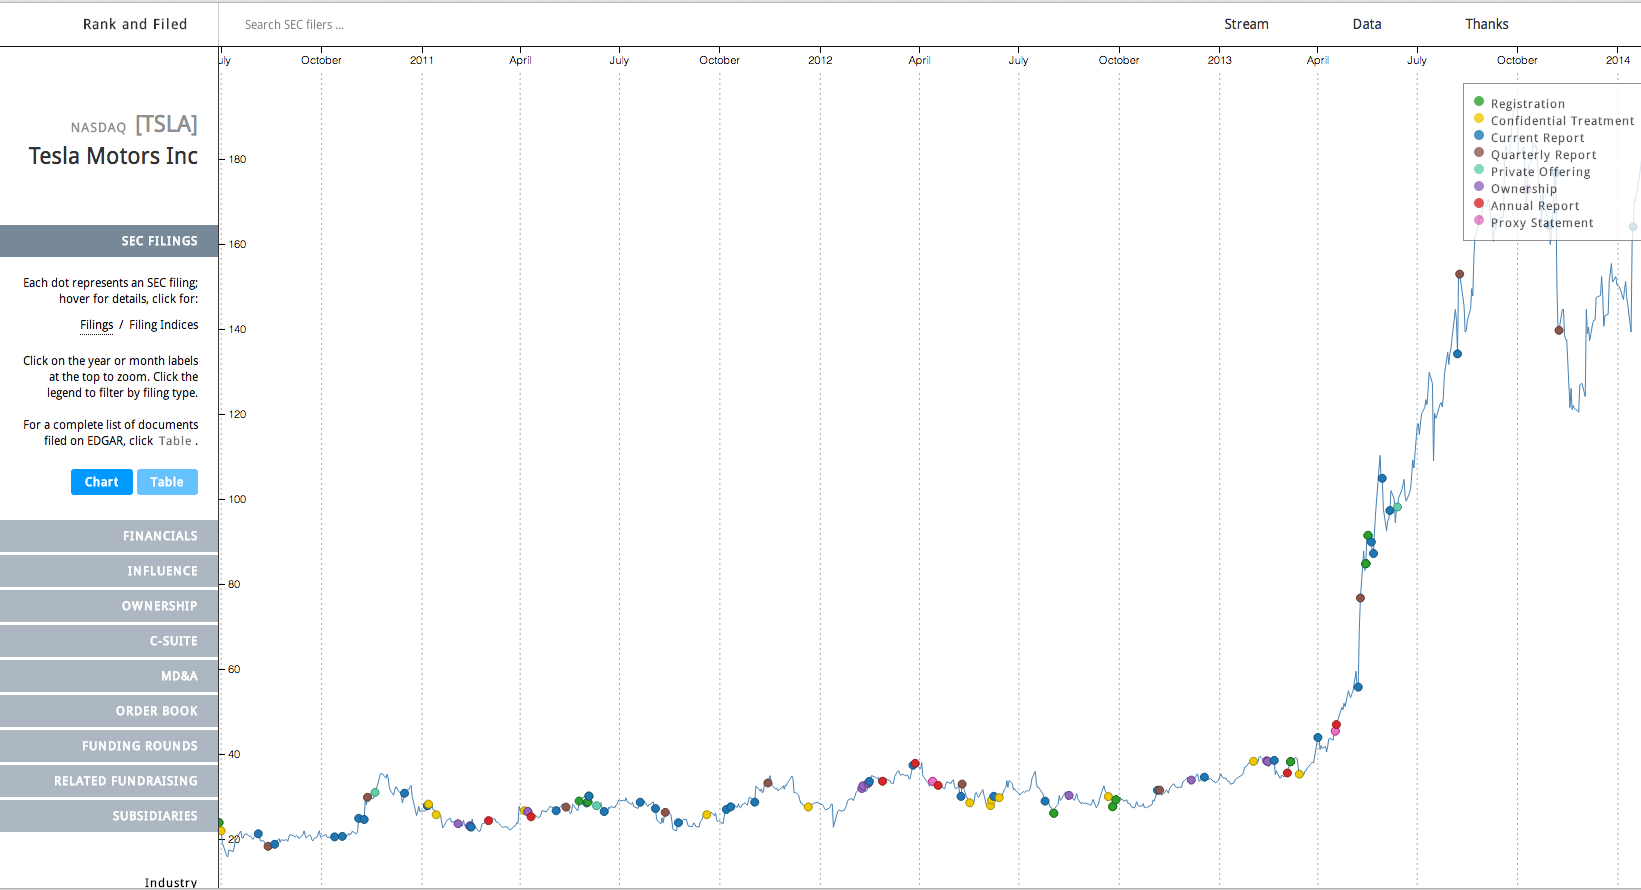Toggle the Registration filing filter in legend
Viewport: 1641px width, 890px height.
[1527, 104]
